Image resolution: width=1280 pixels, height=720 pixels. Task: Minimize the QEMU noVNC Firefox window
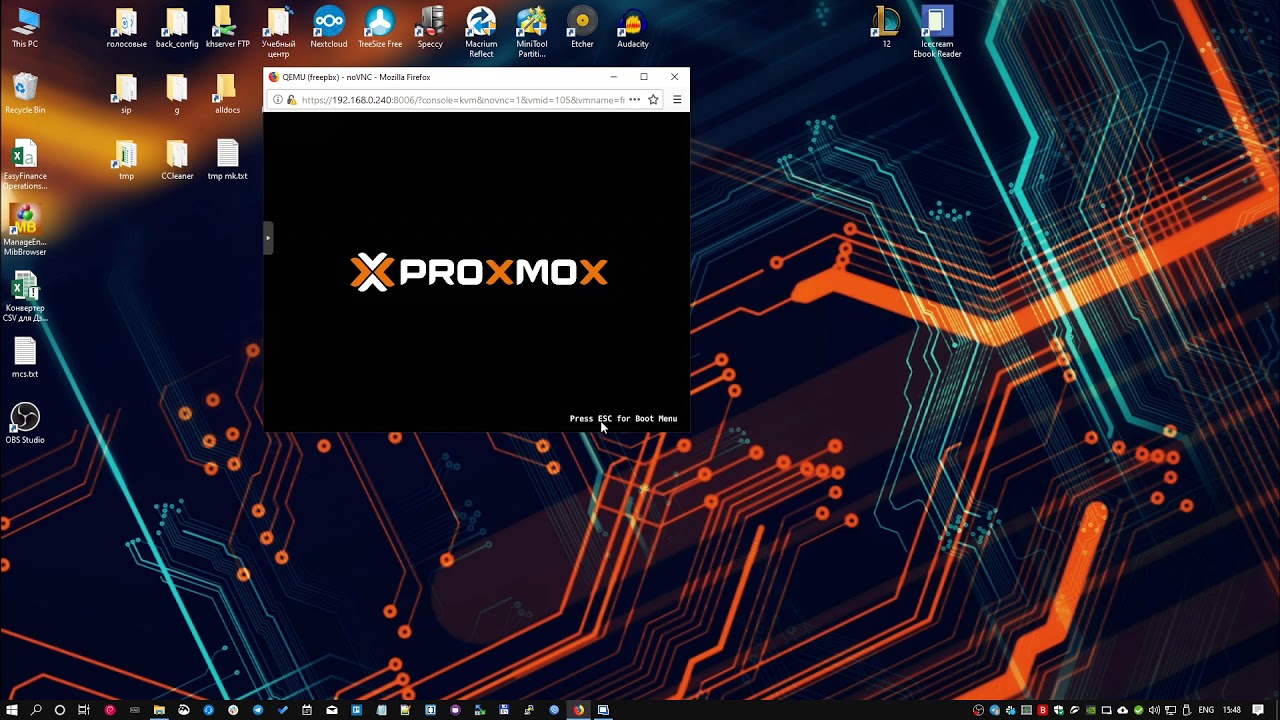click(x=614, y=77)
